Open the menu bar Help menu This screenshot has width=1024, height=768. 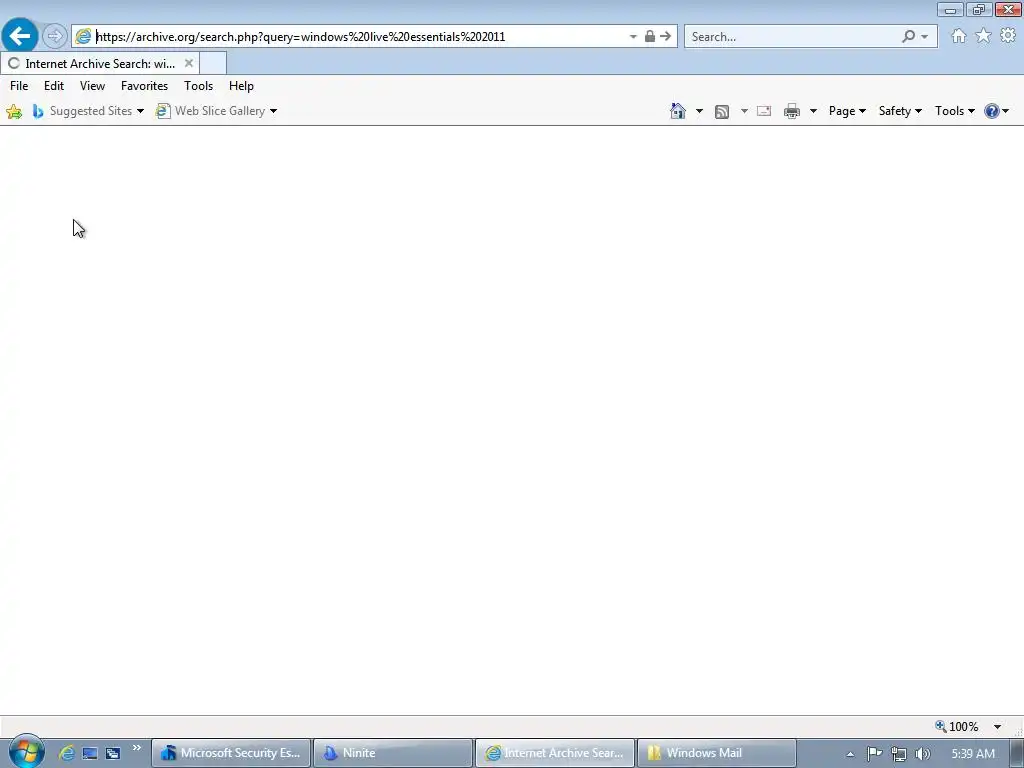[241, 86]
